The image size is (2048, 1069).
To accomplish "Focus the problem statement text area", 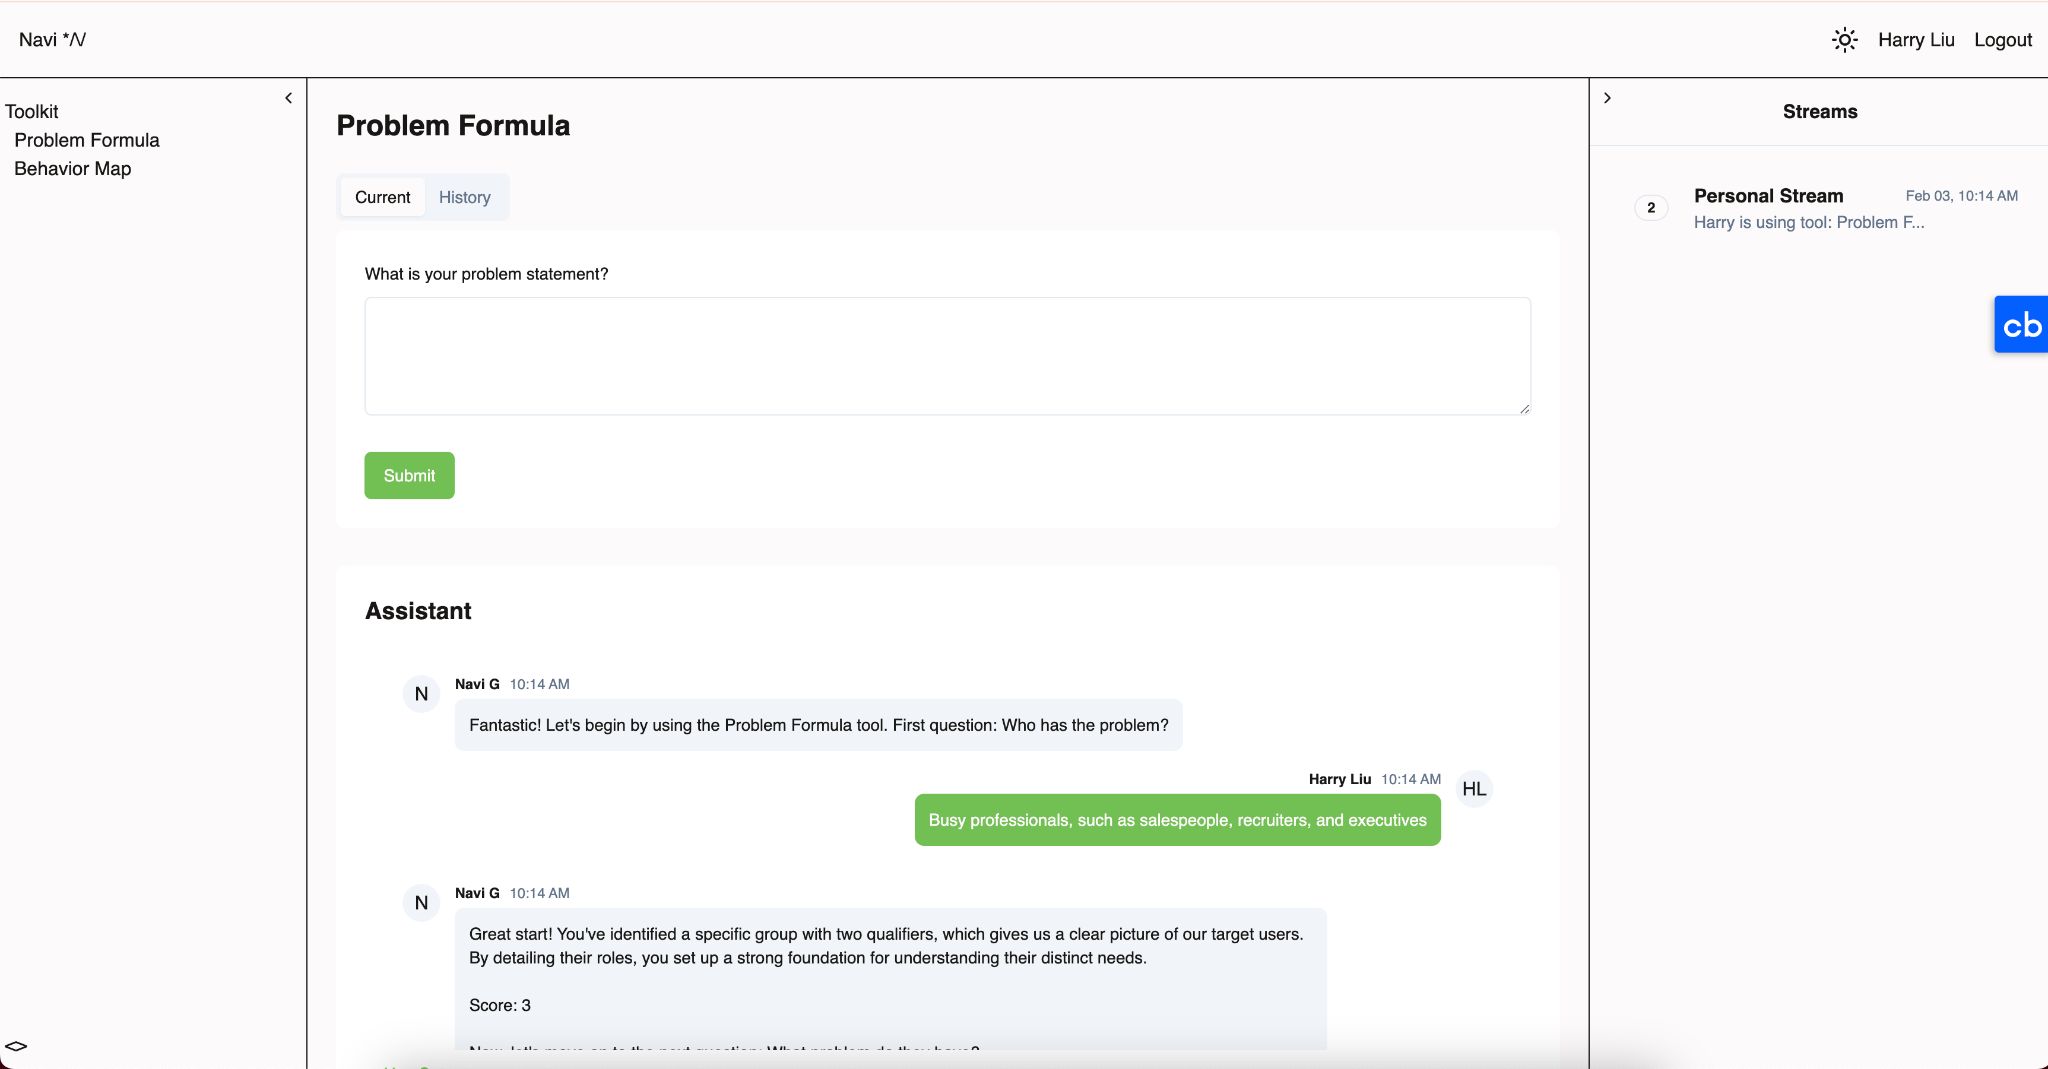I will point(947,356).
